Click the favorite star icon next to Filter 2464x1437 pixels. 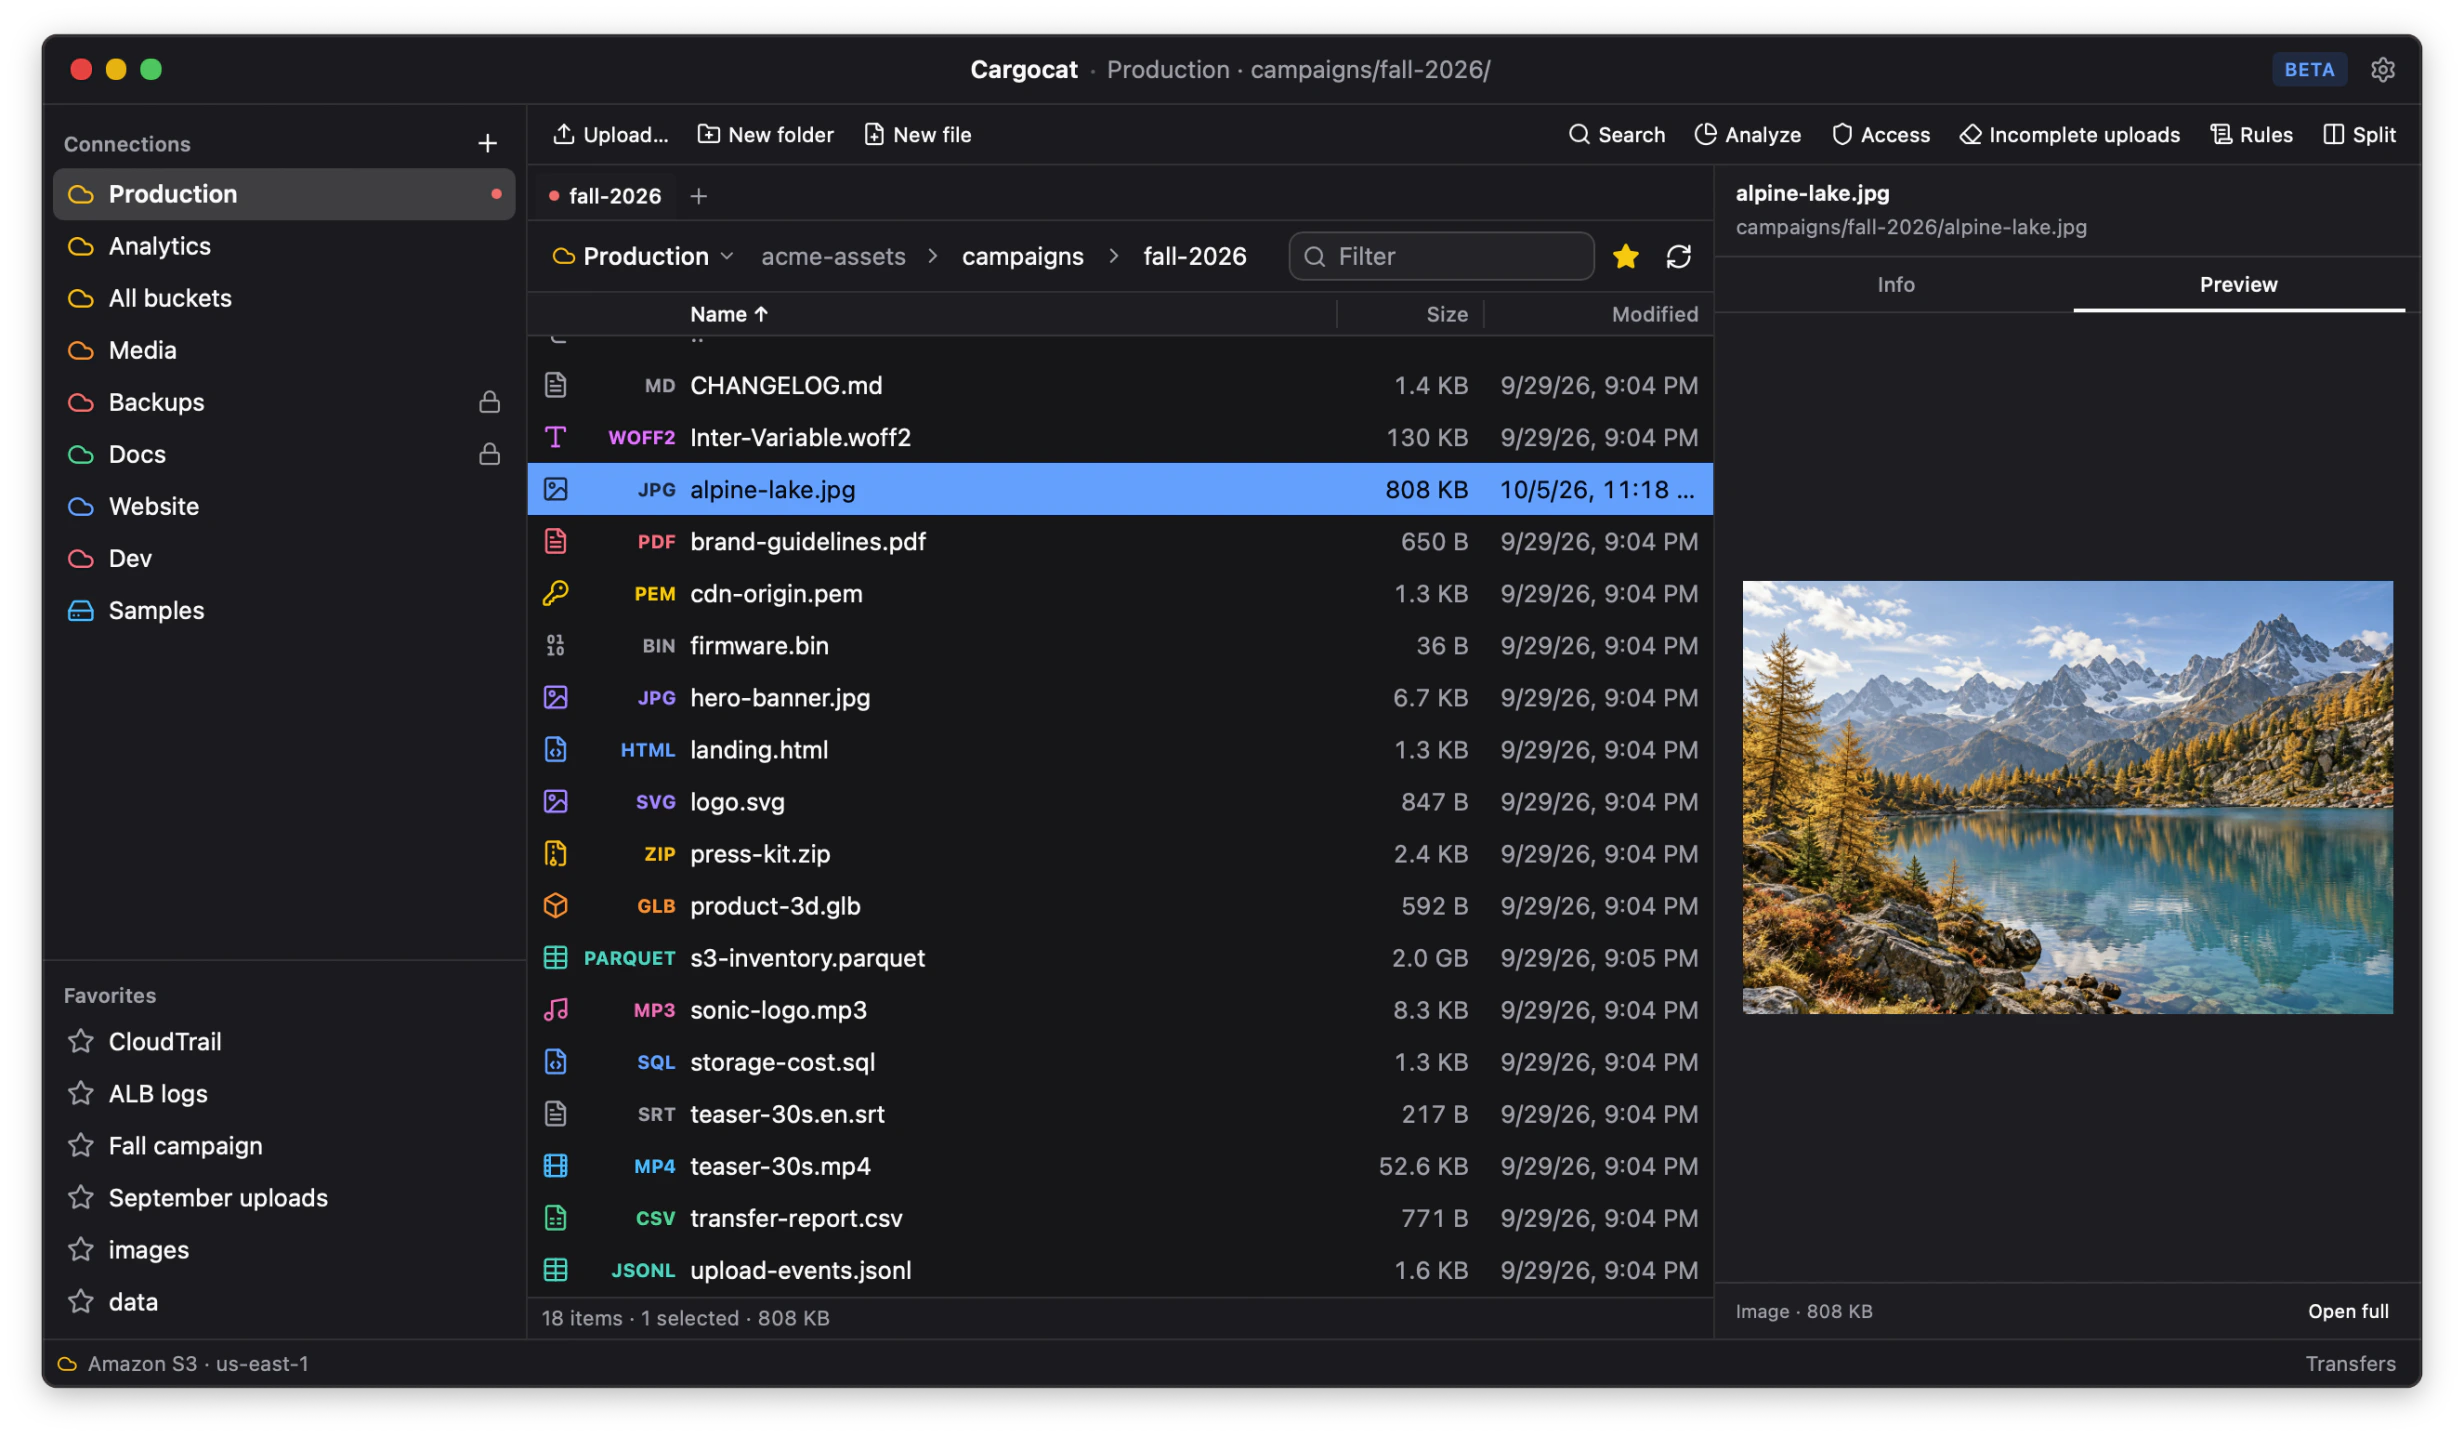pyautogui.click(x=1625, y=257)
